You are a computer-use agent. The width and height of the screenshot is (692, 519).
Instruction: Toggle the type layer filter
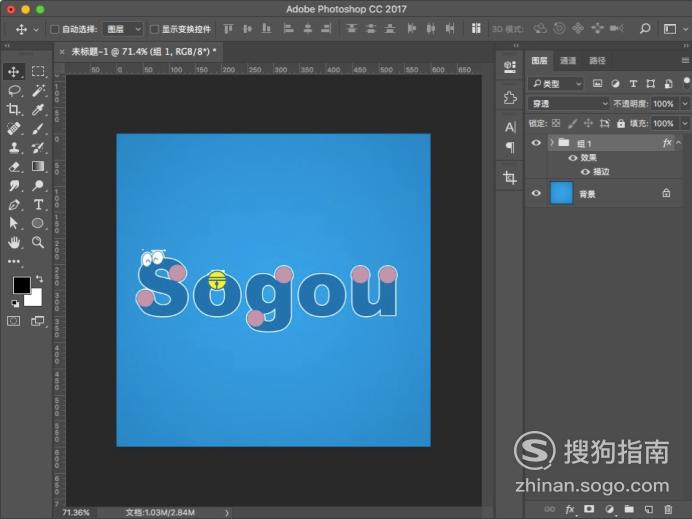[633, 83]
